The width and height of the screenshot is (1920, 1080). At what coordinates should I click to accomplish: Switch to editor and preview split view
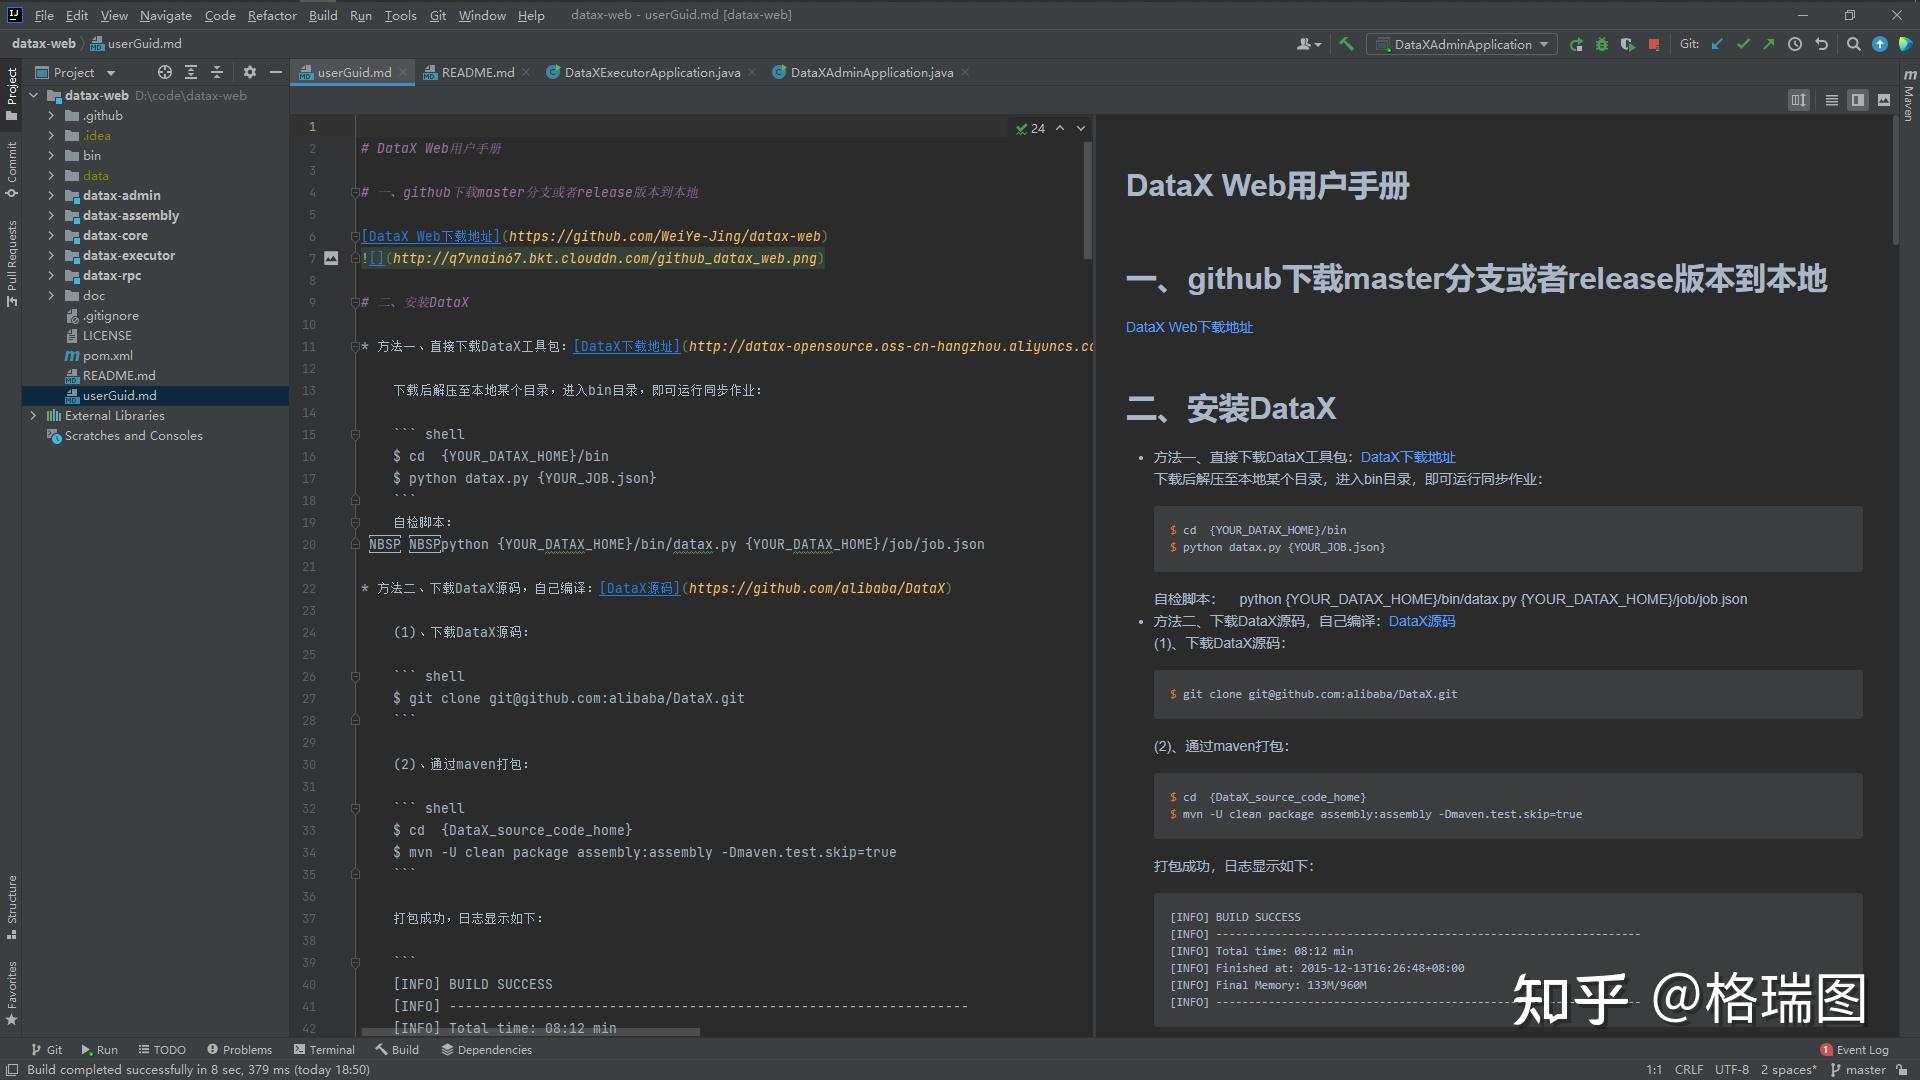click(x=1857, y=100)
